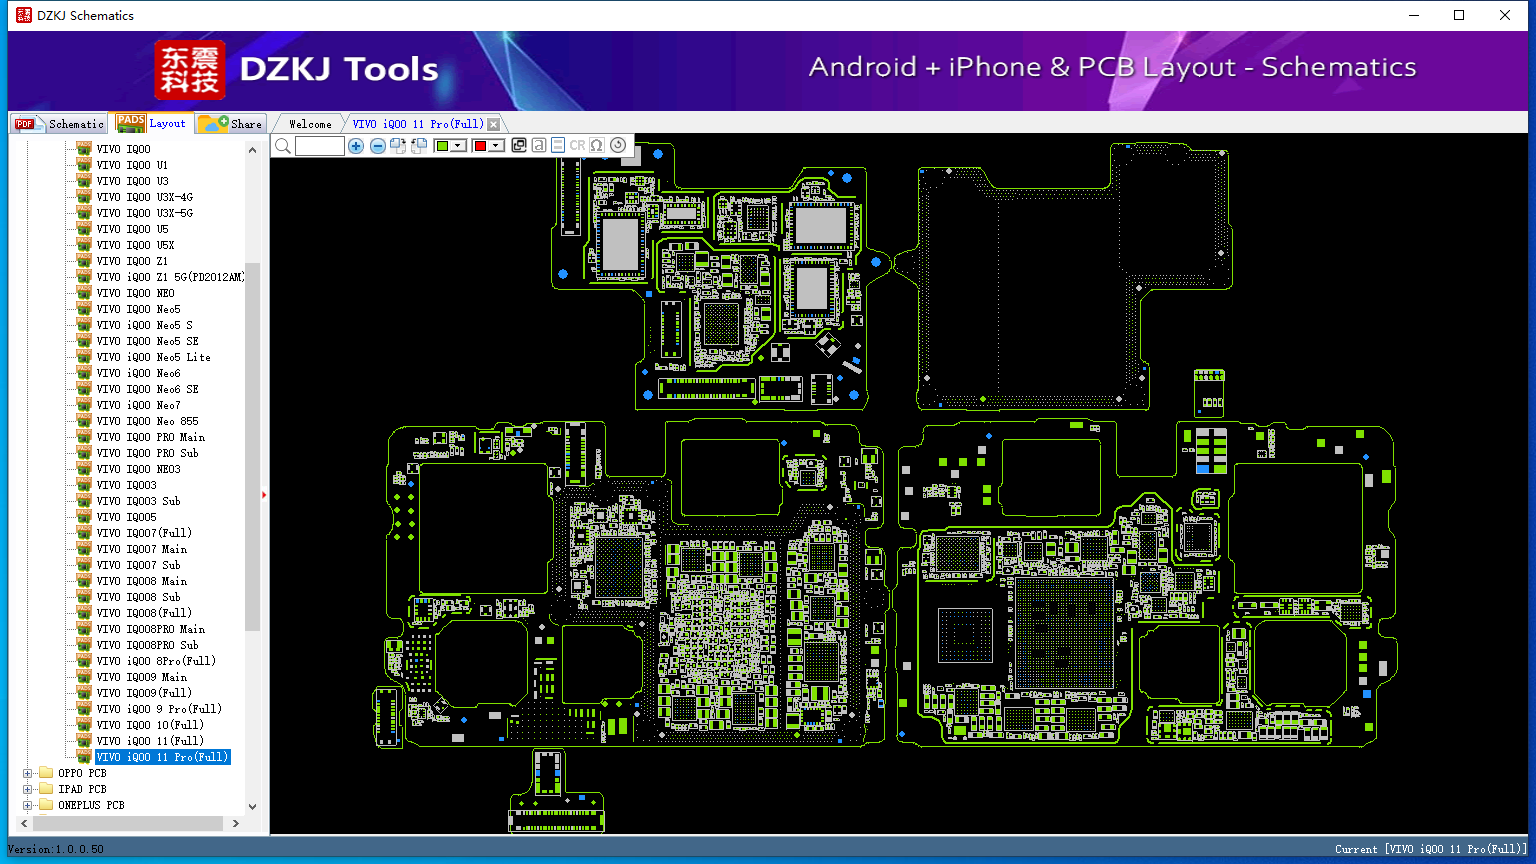Image resolution: width=1536 pixels, height=864 pixels.
Task: Click the red color swatch
Action: [480, 146]
